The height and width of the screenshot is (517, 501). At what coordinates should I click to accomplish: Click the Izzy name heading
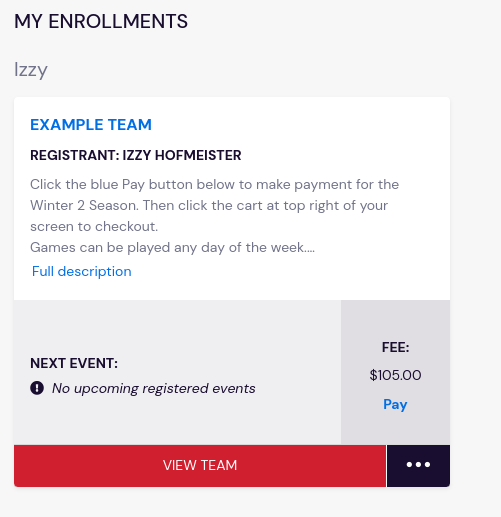click(x=31, y=70)
